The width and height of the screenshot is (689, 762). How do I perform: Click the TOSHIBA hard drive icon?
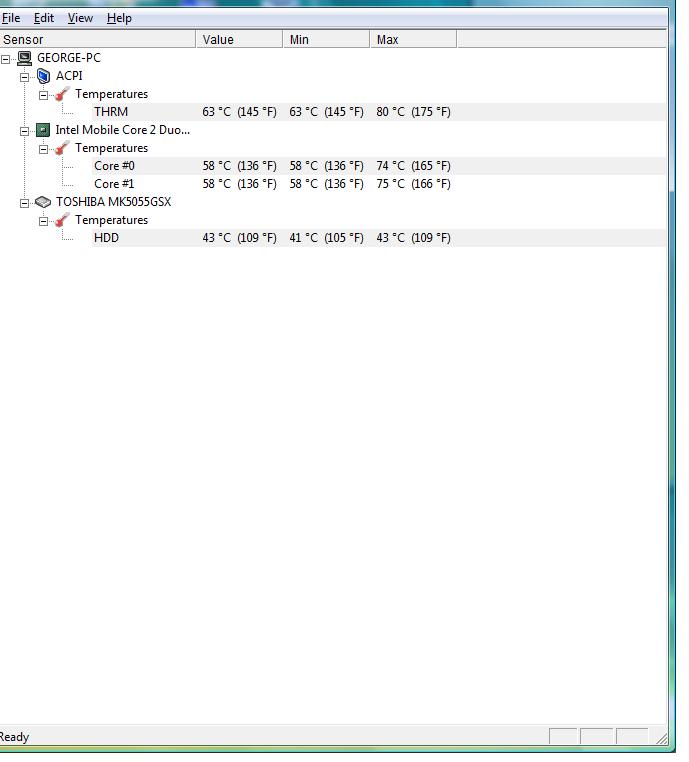[43, 202]
